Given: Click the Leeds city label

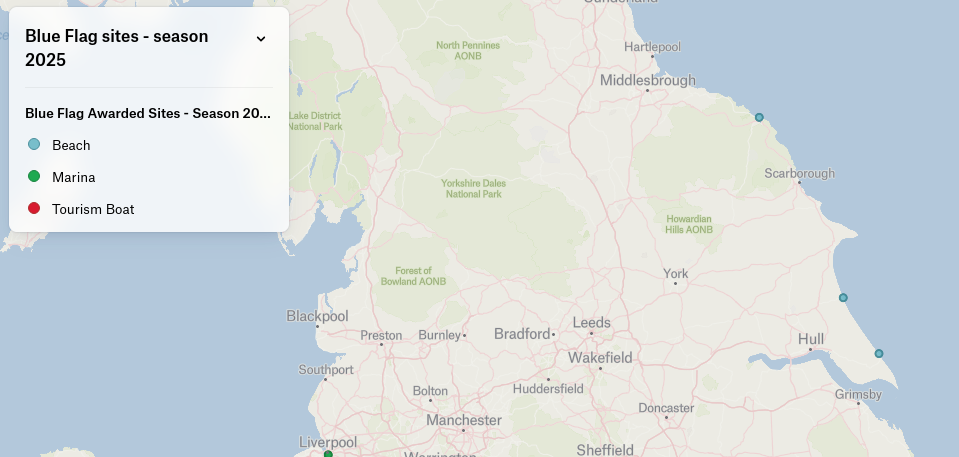Looking at the screenshot, I should click(591, 322).
